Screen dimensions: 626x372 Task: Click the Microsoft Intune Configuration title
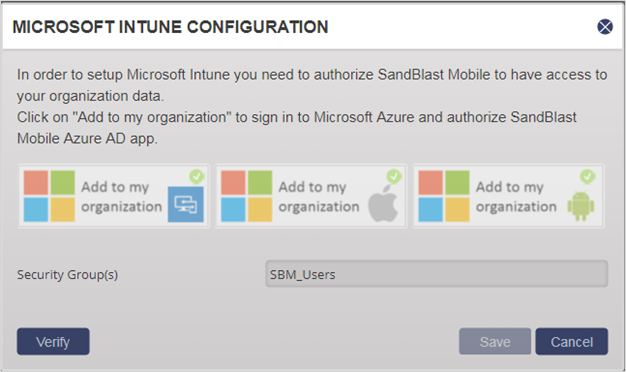tap(170, 27)
